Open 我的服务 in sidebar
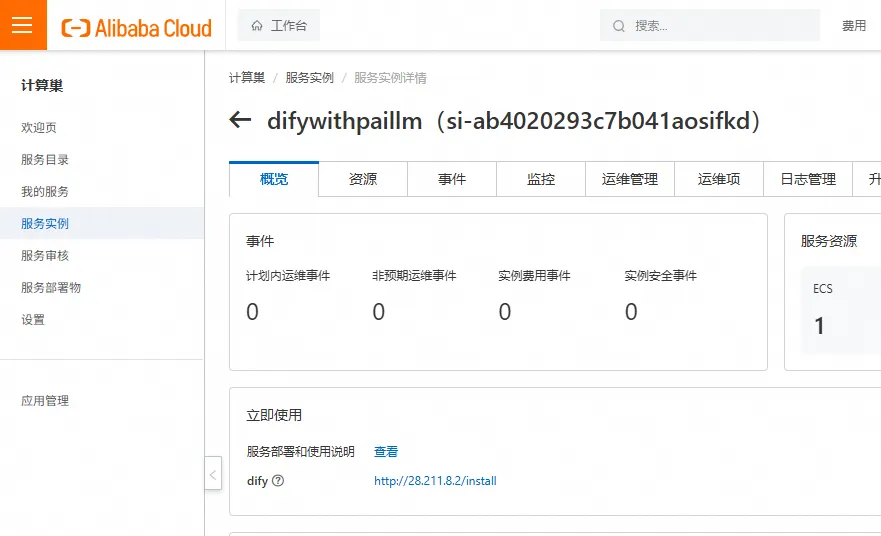 pyautogui.click(x=45, y=192)
